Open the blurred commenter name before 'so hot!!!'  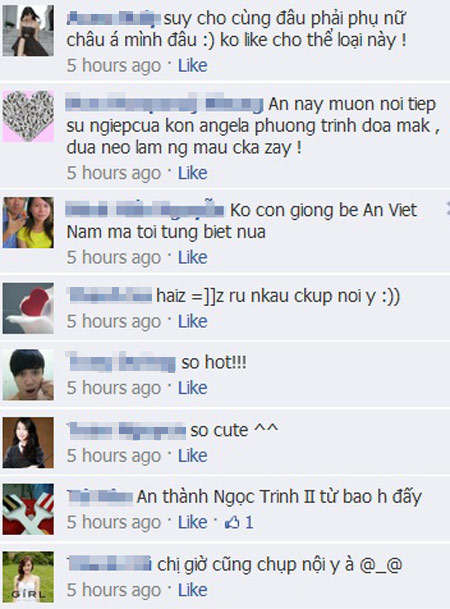[x=121, y=362]
